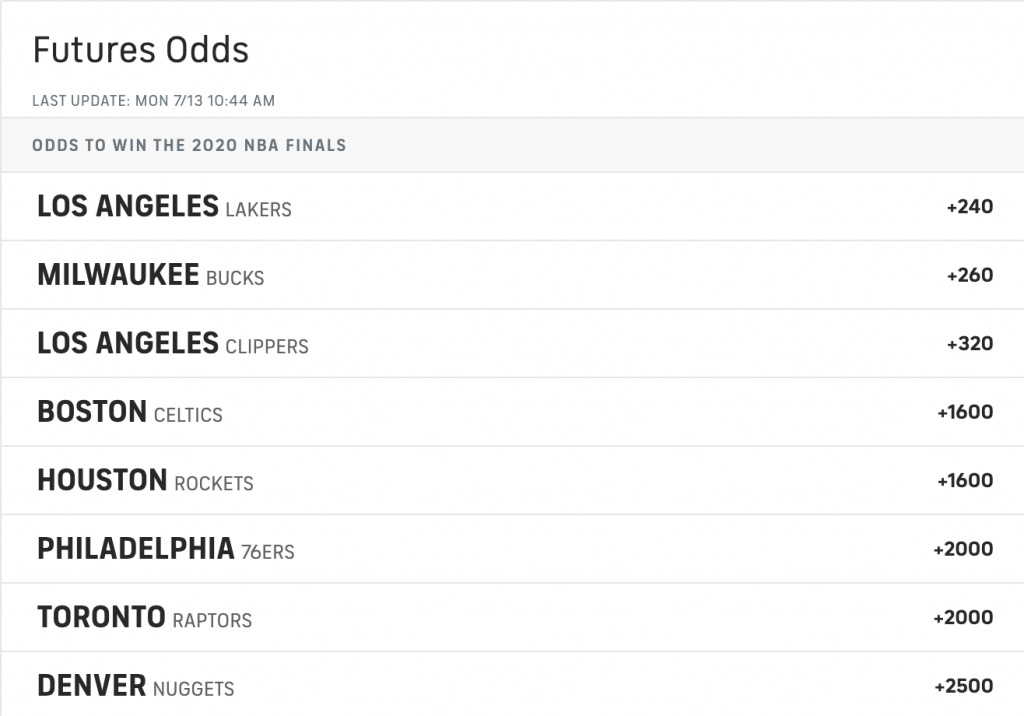Click the Los Angeles Clippers team name
Screen dimensions: 1024x716
[173, 344]
